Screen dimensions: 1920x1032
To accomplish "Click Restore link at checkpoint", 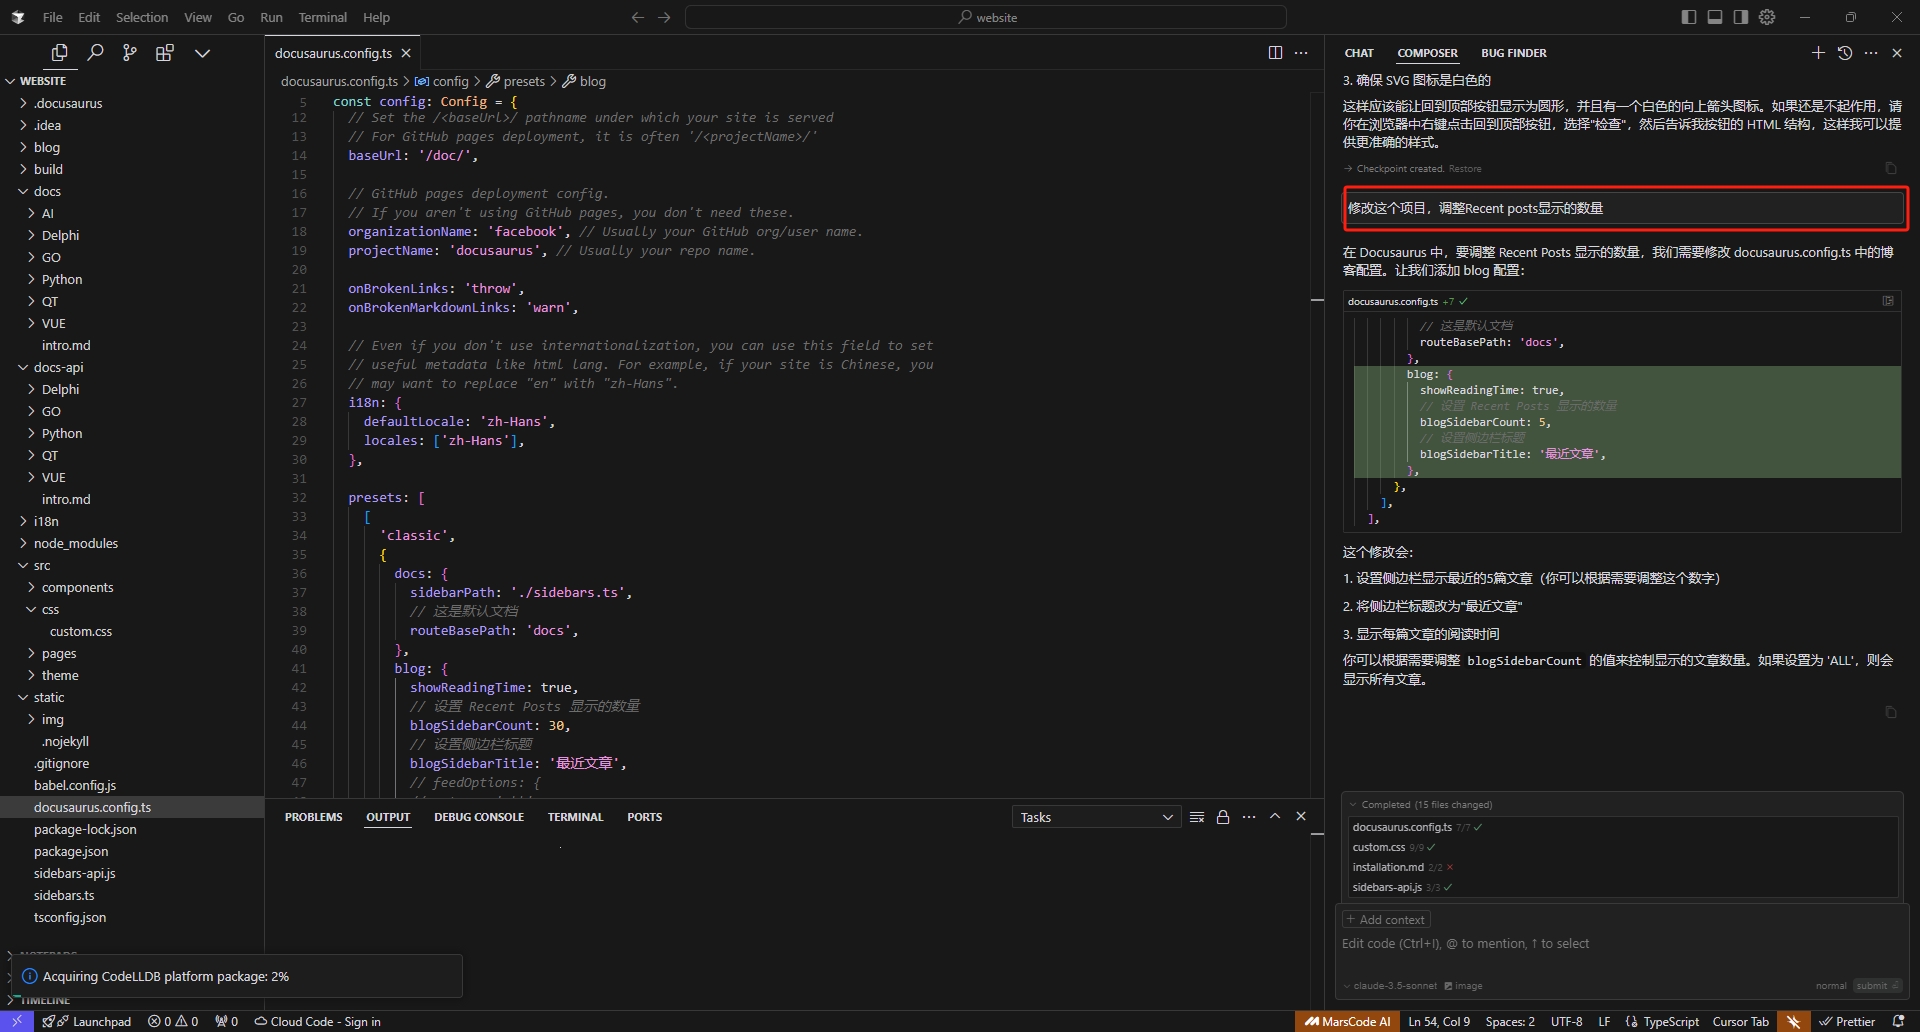I will click(x=1465, y=169).
